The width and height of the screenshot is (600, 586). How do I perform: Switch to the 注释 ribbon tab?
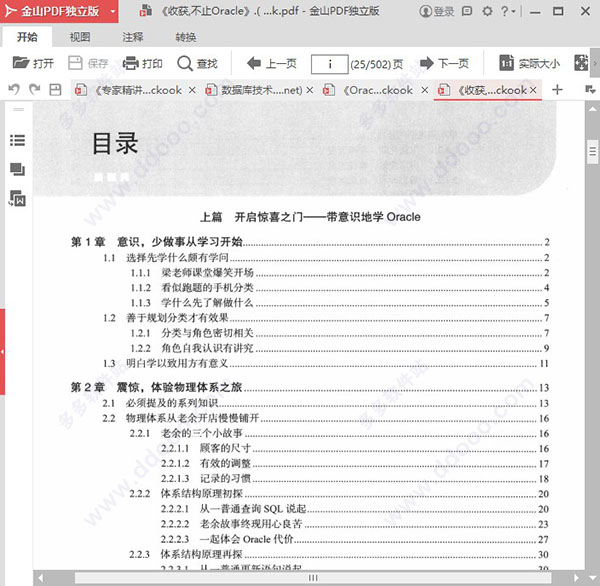pyautogui.click(x=132, y=37)
